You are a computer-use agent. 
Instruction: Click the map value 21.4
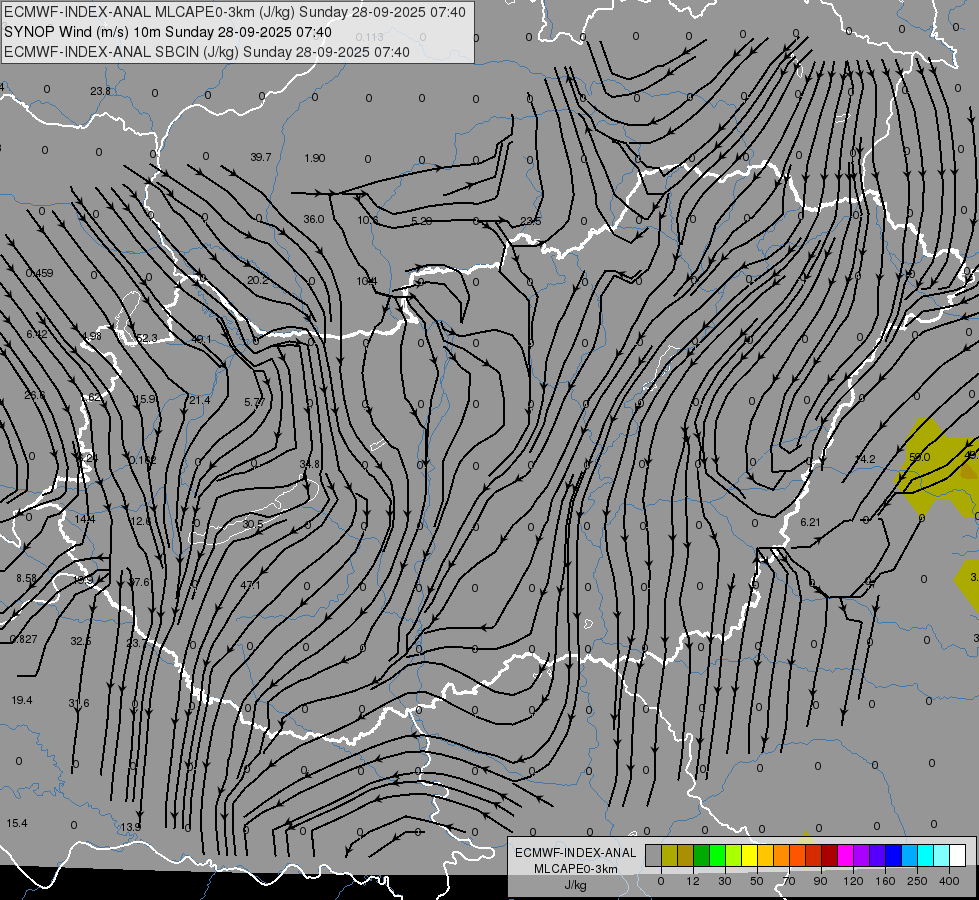point(200,400)
